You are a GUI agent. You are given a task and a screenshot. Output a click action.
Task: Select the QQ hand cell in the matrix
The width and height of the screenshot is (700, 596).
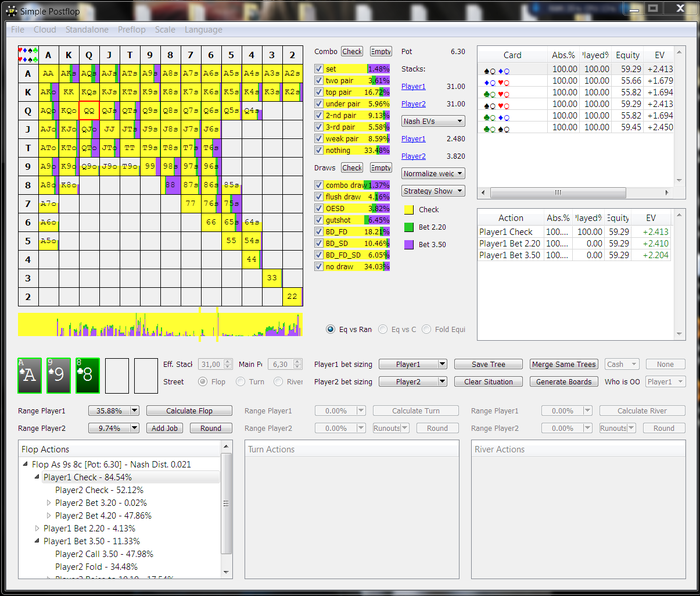(x=89, y=110)
